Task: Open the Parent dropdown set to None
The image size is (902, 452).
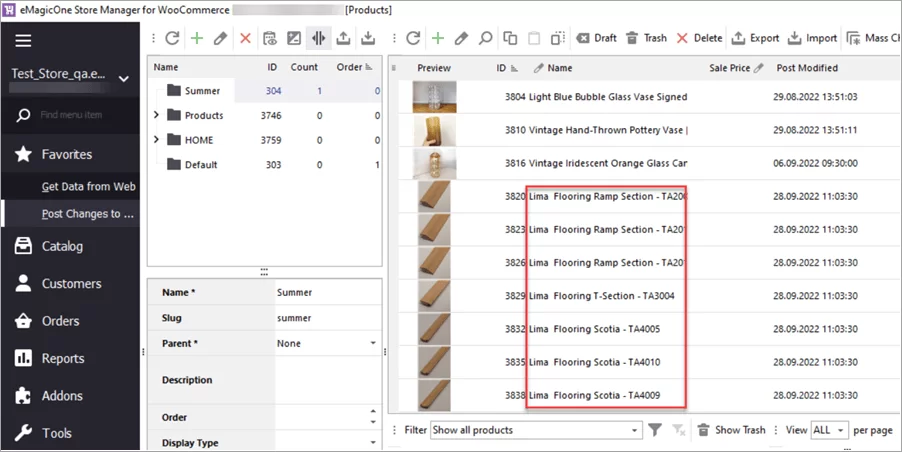Action: 373,343
